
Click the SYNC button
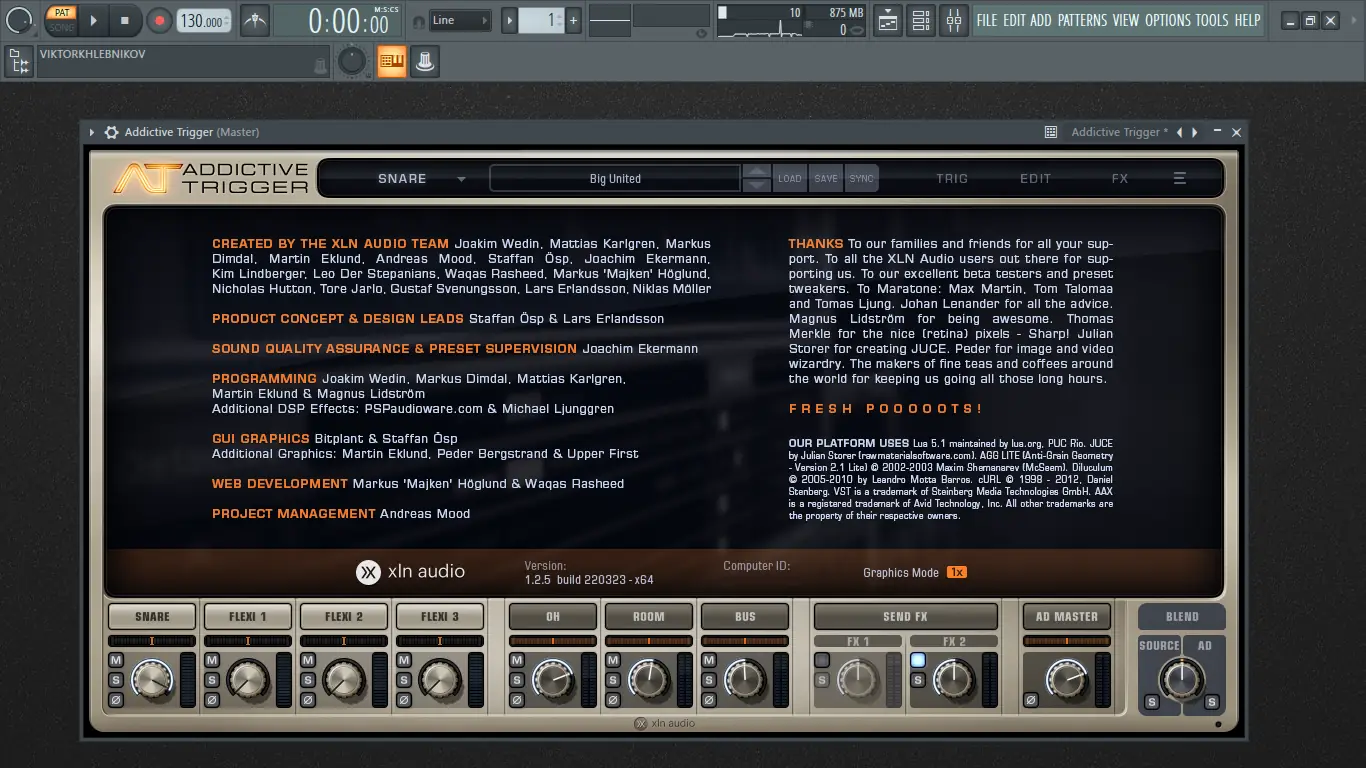(x=861, y=178)
